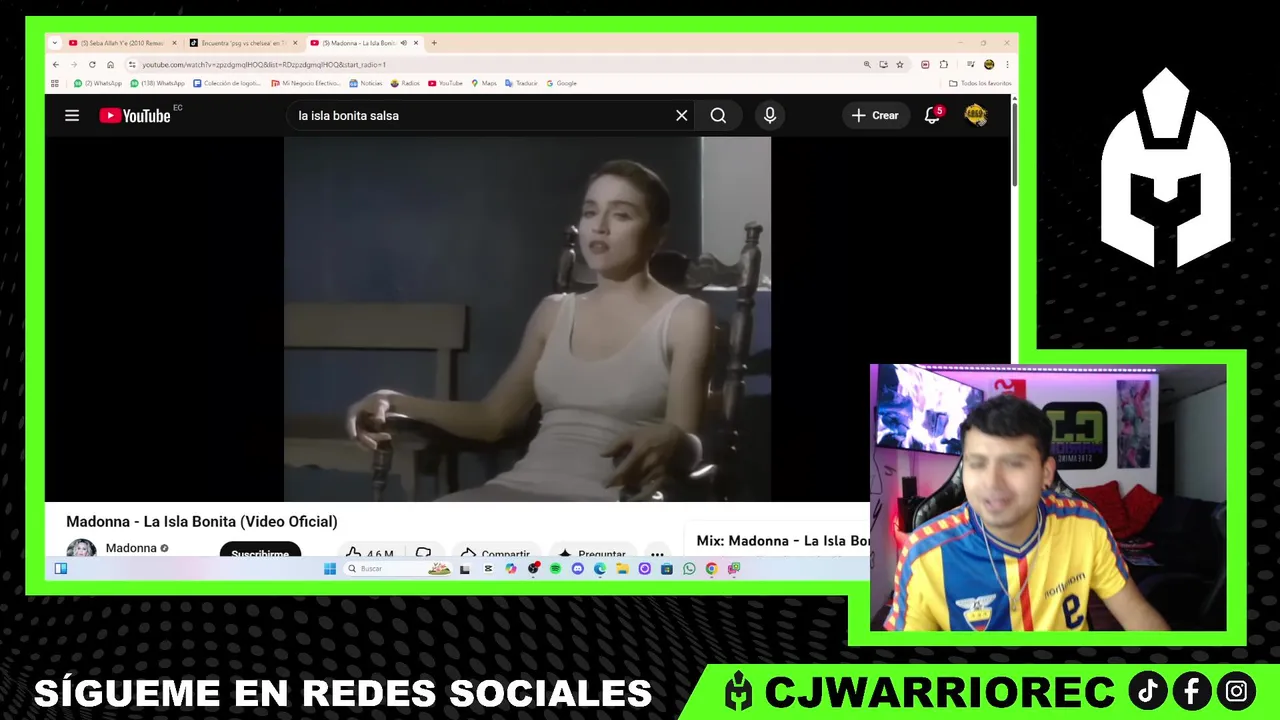This screenshot has height=720, width=1280.
Task: Open the YouTube bookmark
Action: coord(446,83)
